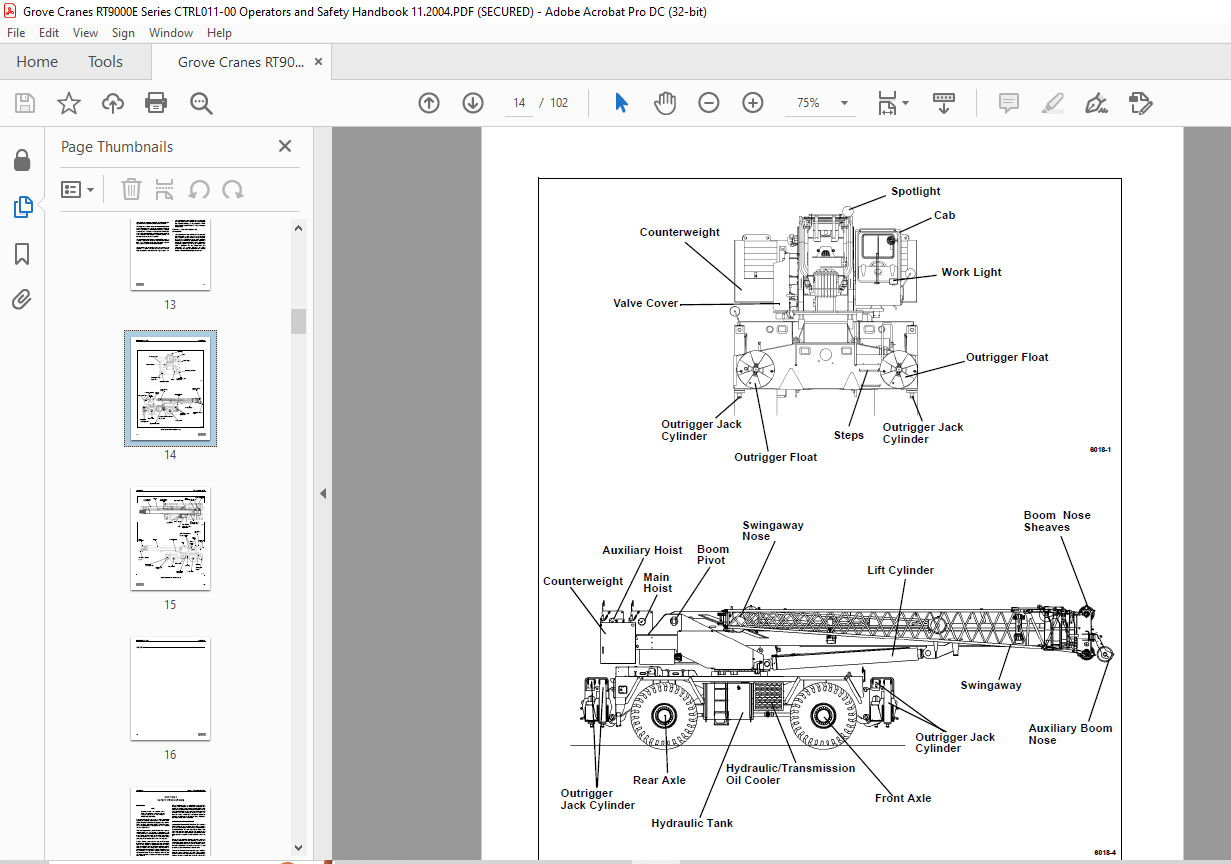Click the 'Page Thumbnails' panel title
This screenshot has width=1231, height=864.
117,147
